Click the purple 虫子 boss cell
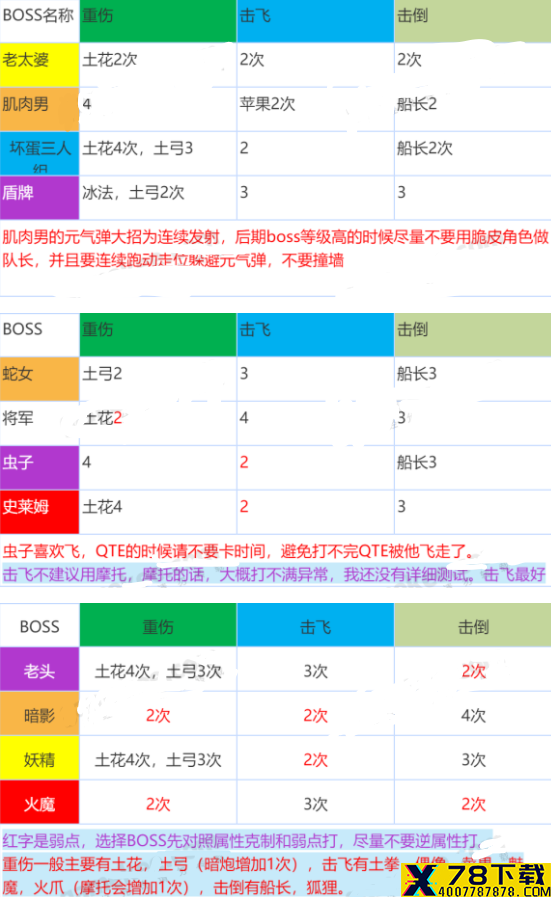The height and width of the screenshot is (897, 551). tap(39, 467)
